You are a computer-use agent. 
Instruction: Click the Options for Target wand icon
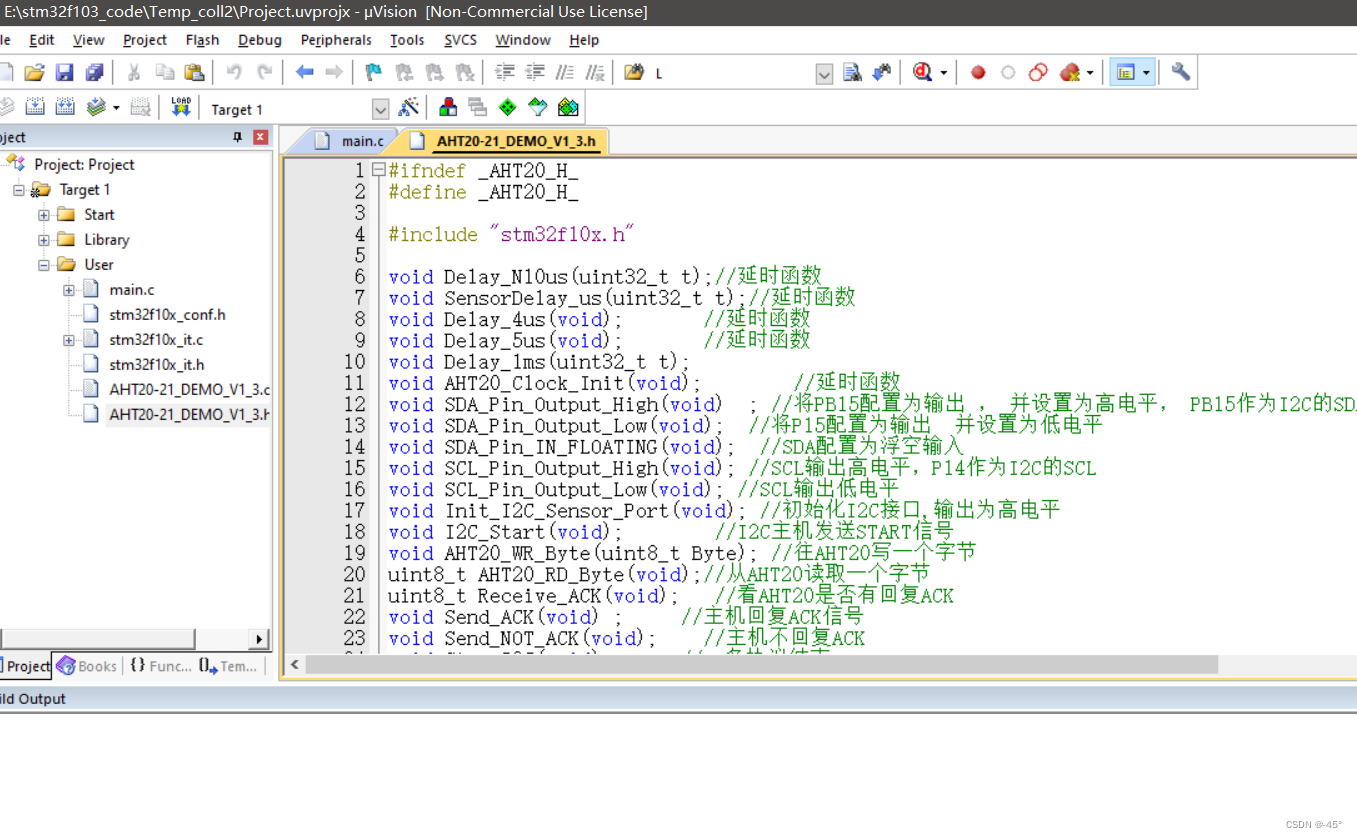tap(406, 107)
